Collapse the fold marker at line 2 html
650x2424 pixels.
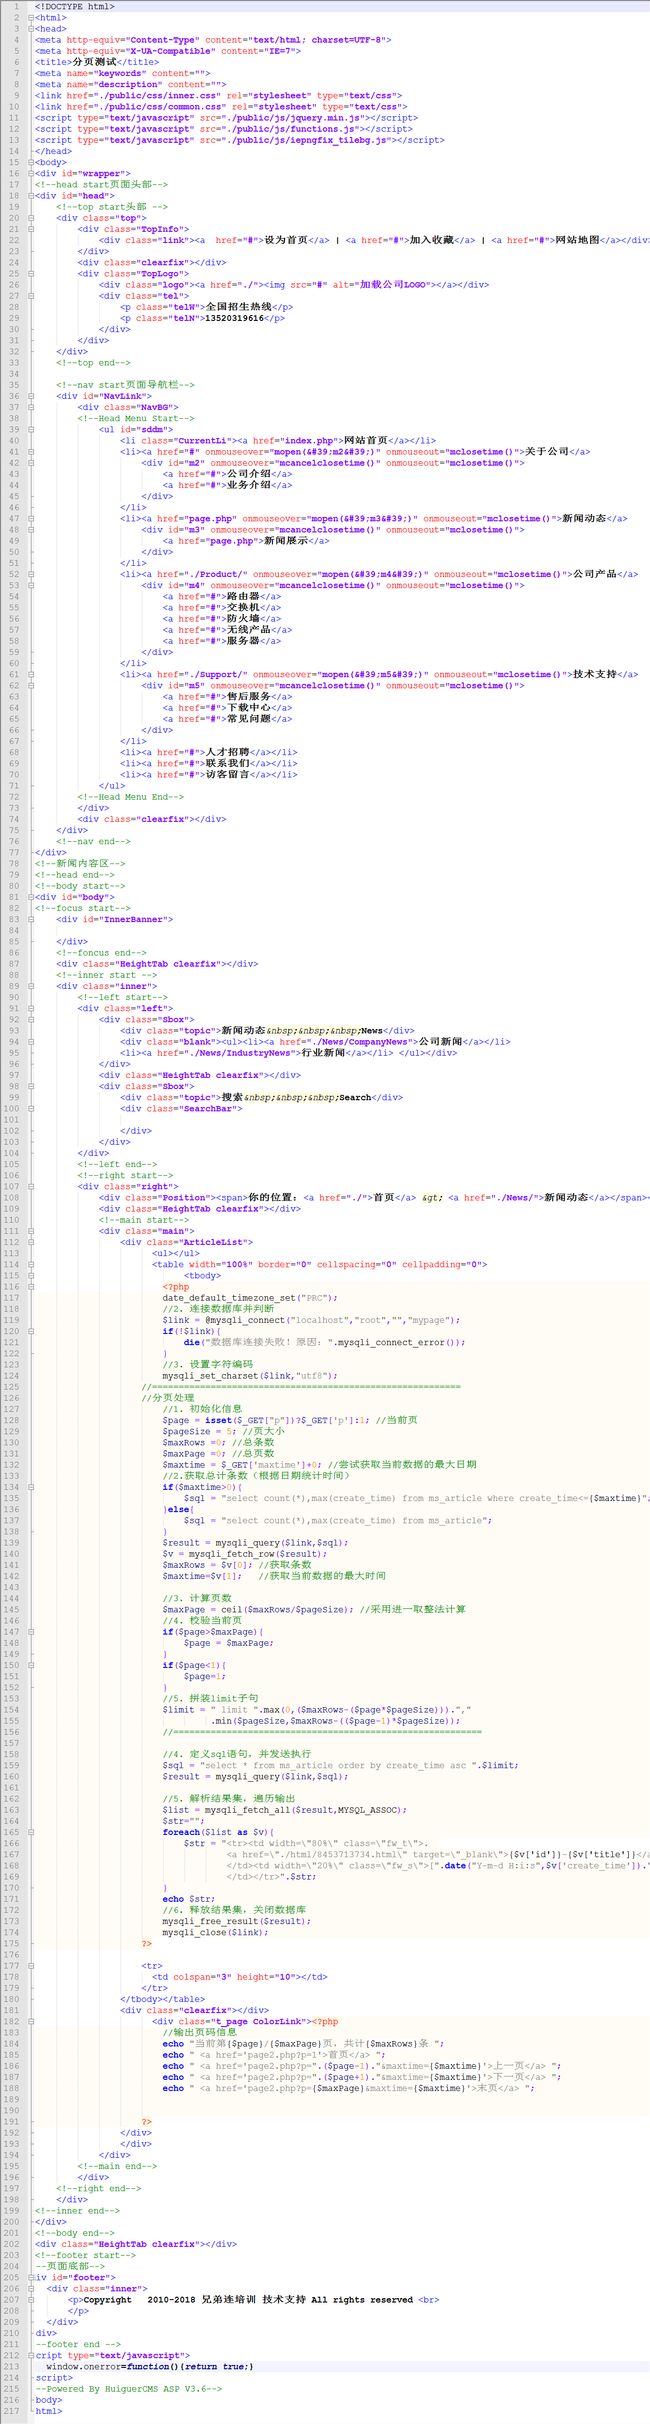[x=31, y=18]
